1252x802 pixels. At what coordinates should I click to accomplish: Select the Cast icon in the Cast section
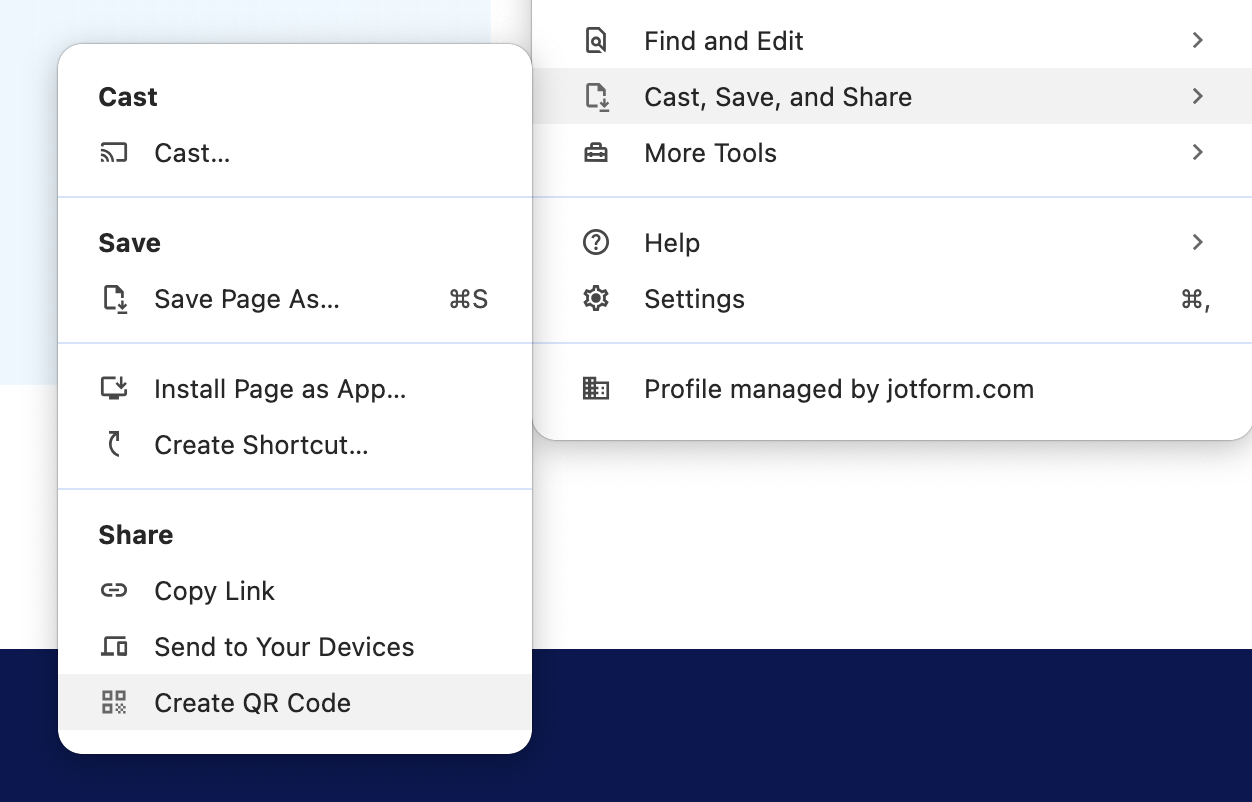click(x=113, y=152)
